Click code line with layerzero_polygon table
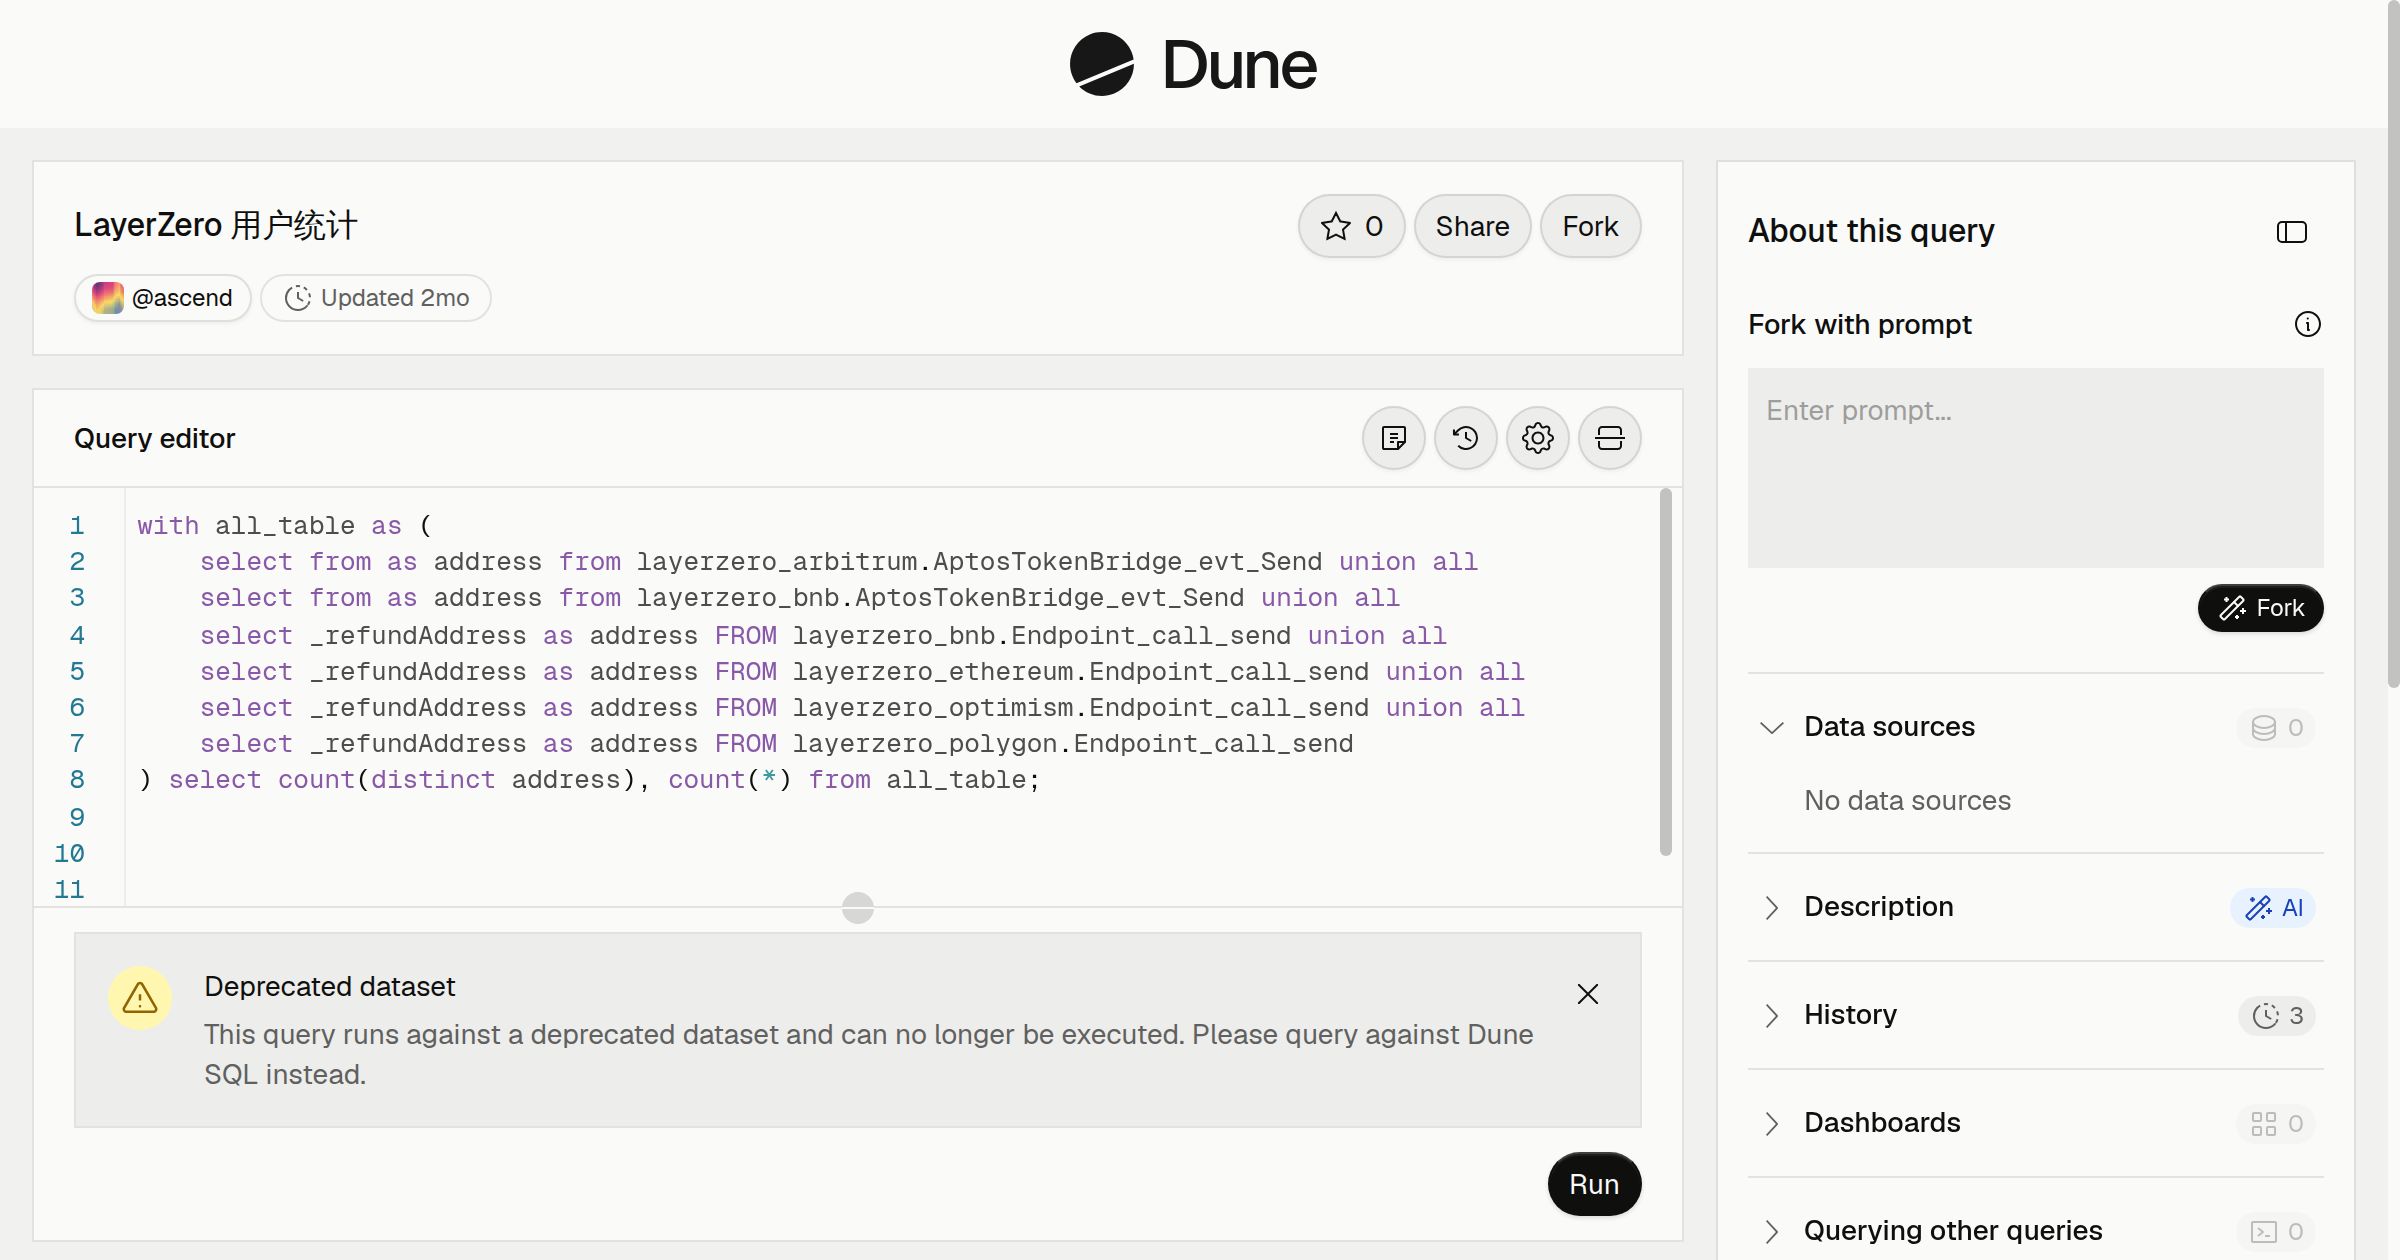The height and width of the screenshot is (1260, 2400). (776, 744)
